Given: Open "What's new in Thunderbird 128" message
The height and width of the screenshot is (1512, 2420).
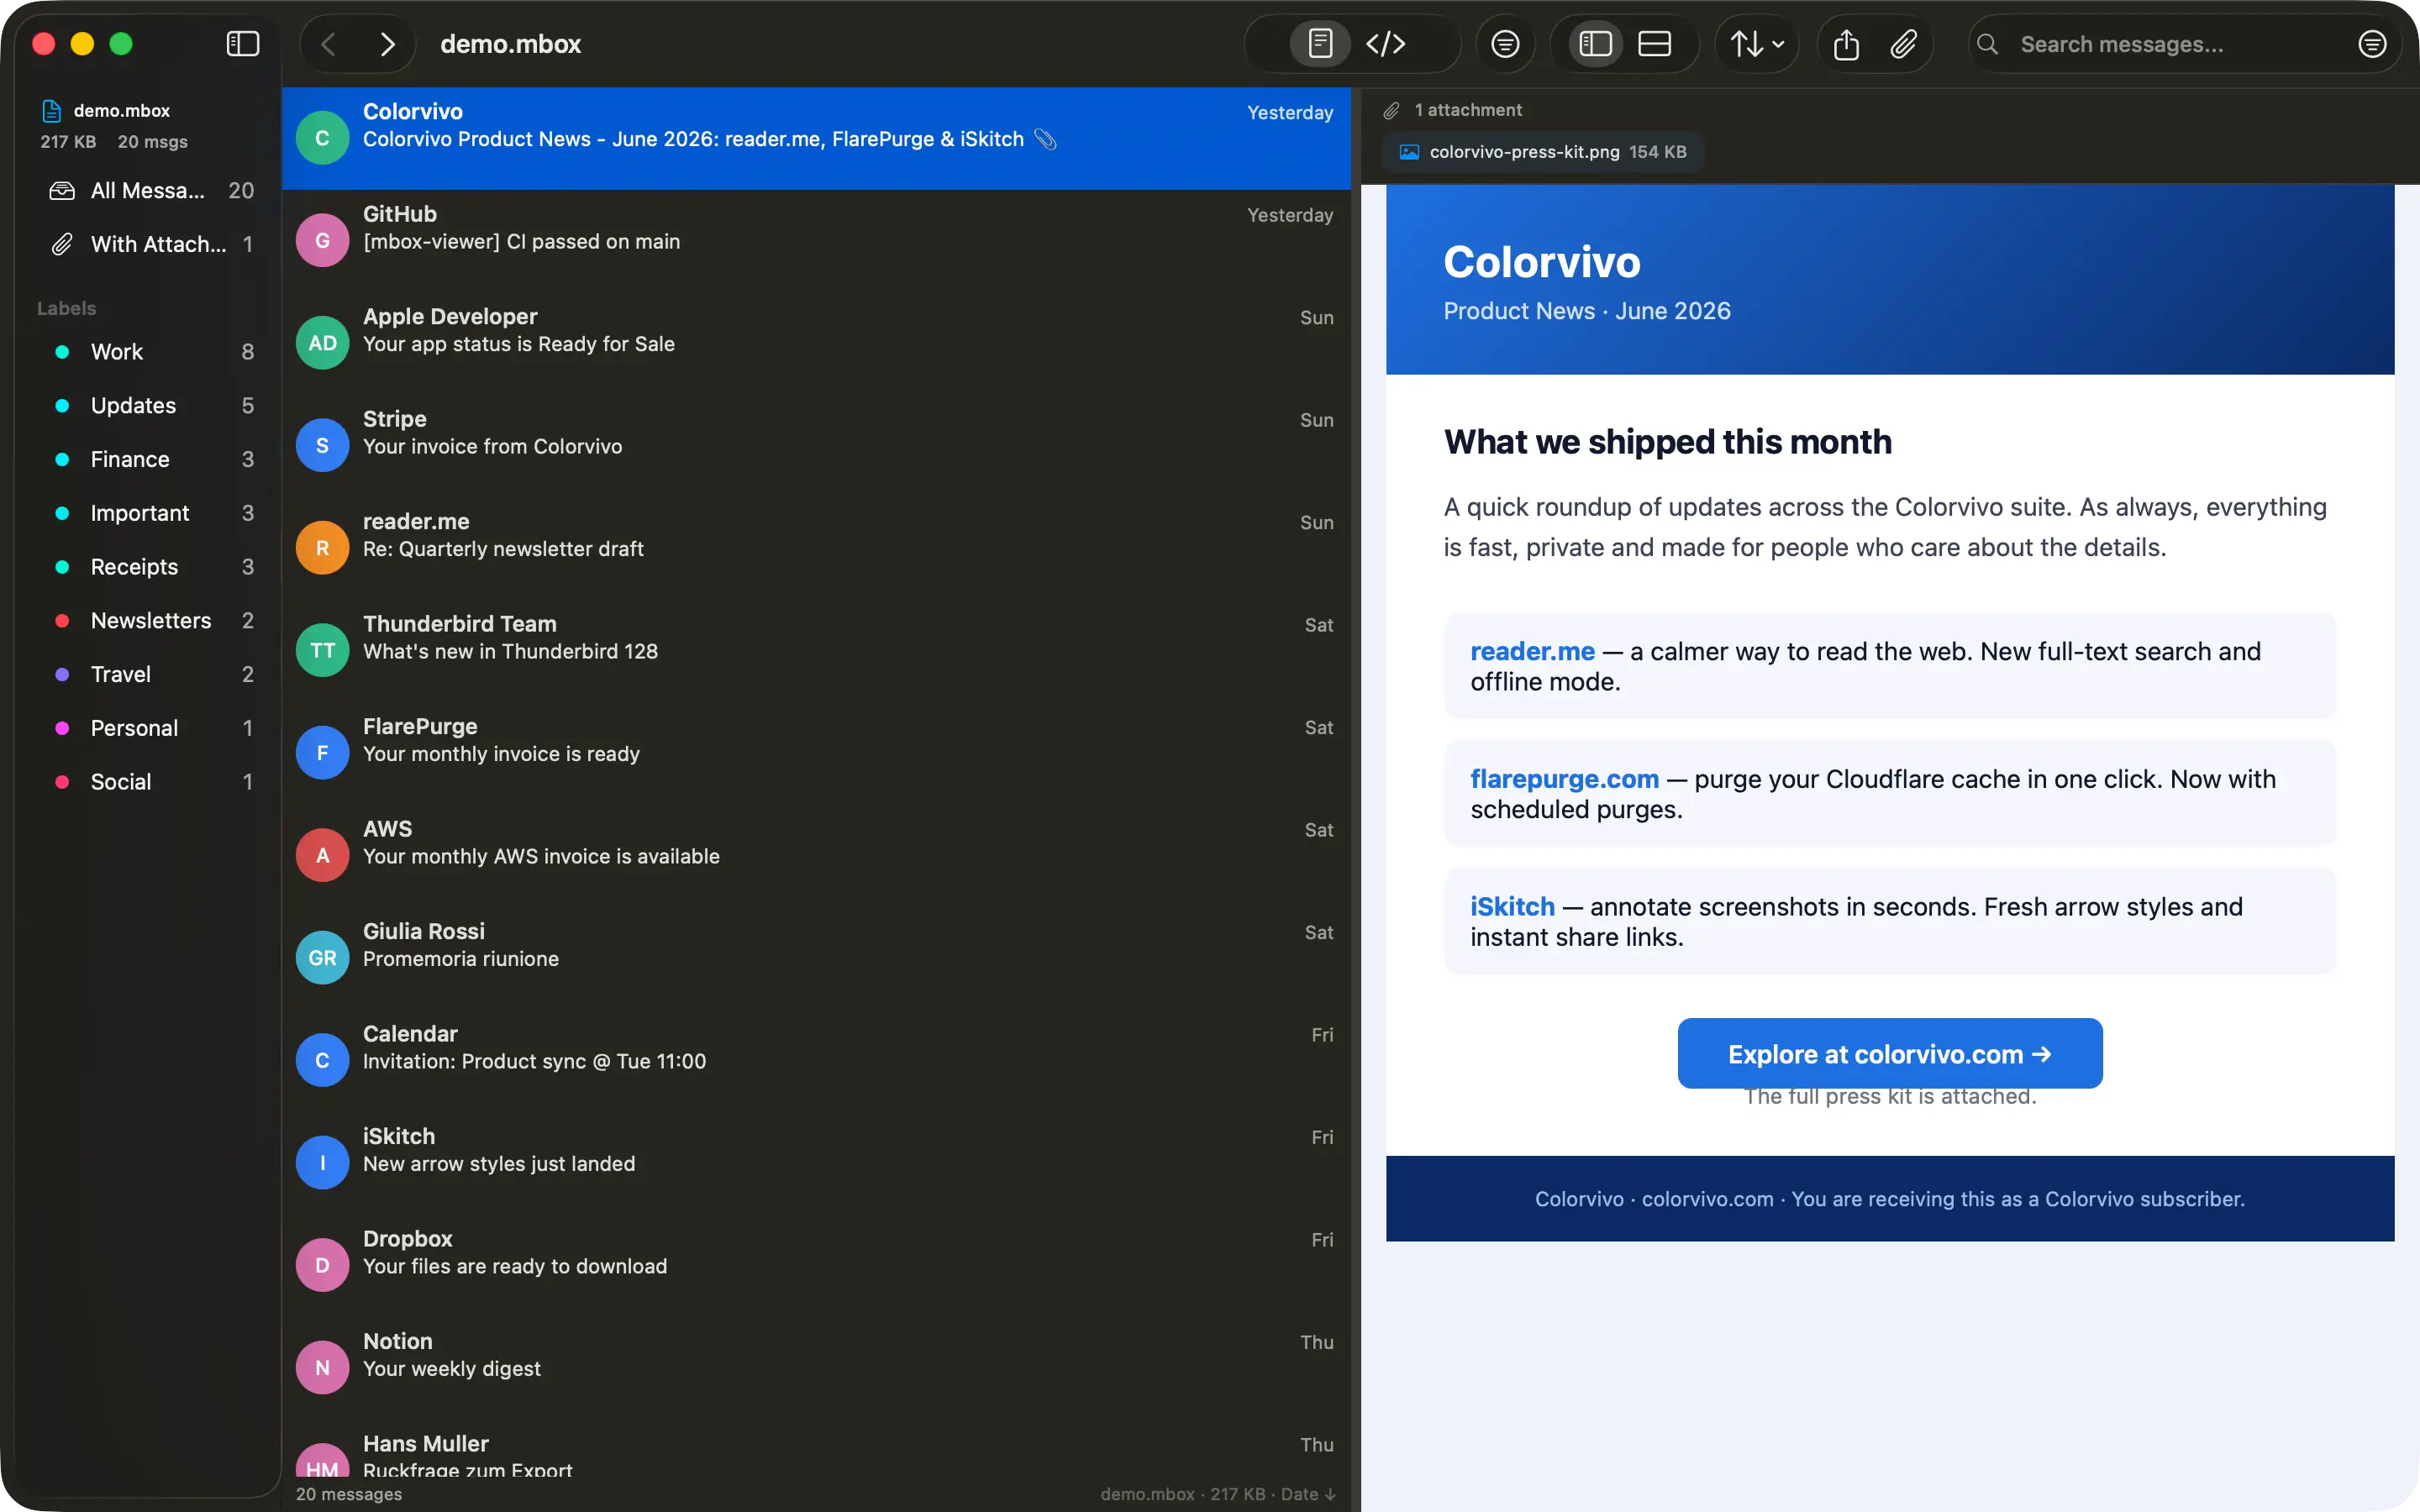Looking at the screenshot, I should click(816, 650).
